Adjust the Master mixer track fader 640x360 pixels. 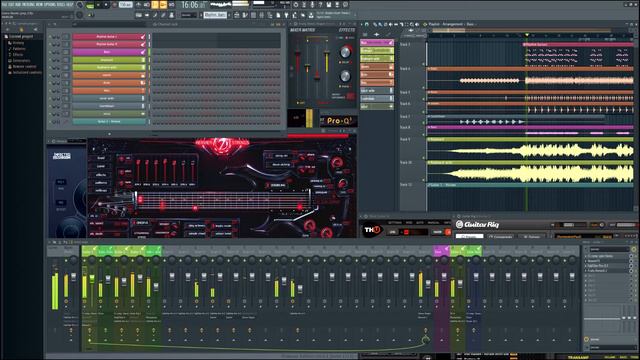click(73, 277)
